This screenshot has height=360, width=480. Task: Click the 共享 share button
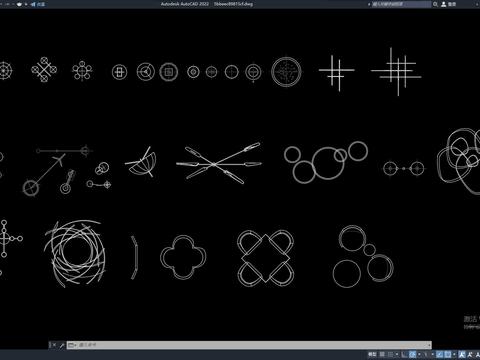(38, 4)
